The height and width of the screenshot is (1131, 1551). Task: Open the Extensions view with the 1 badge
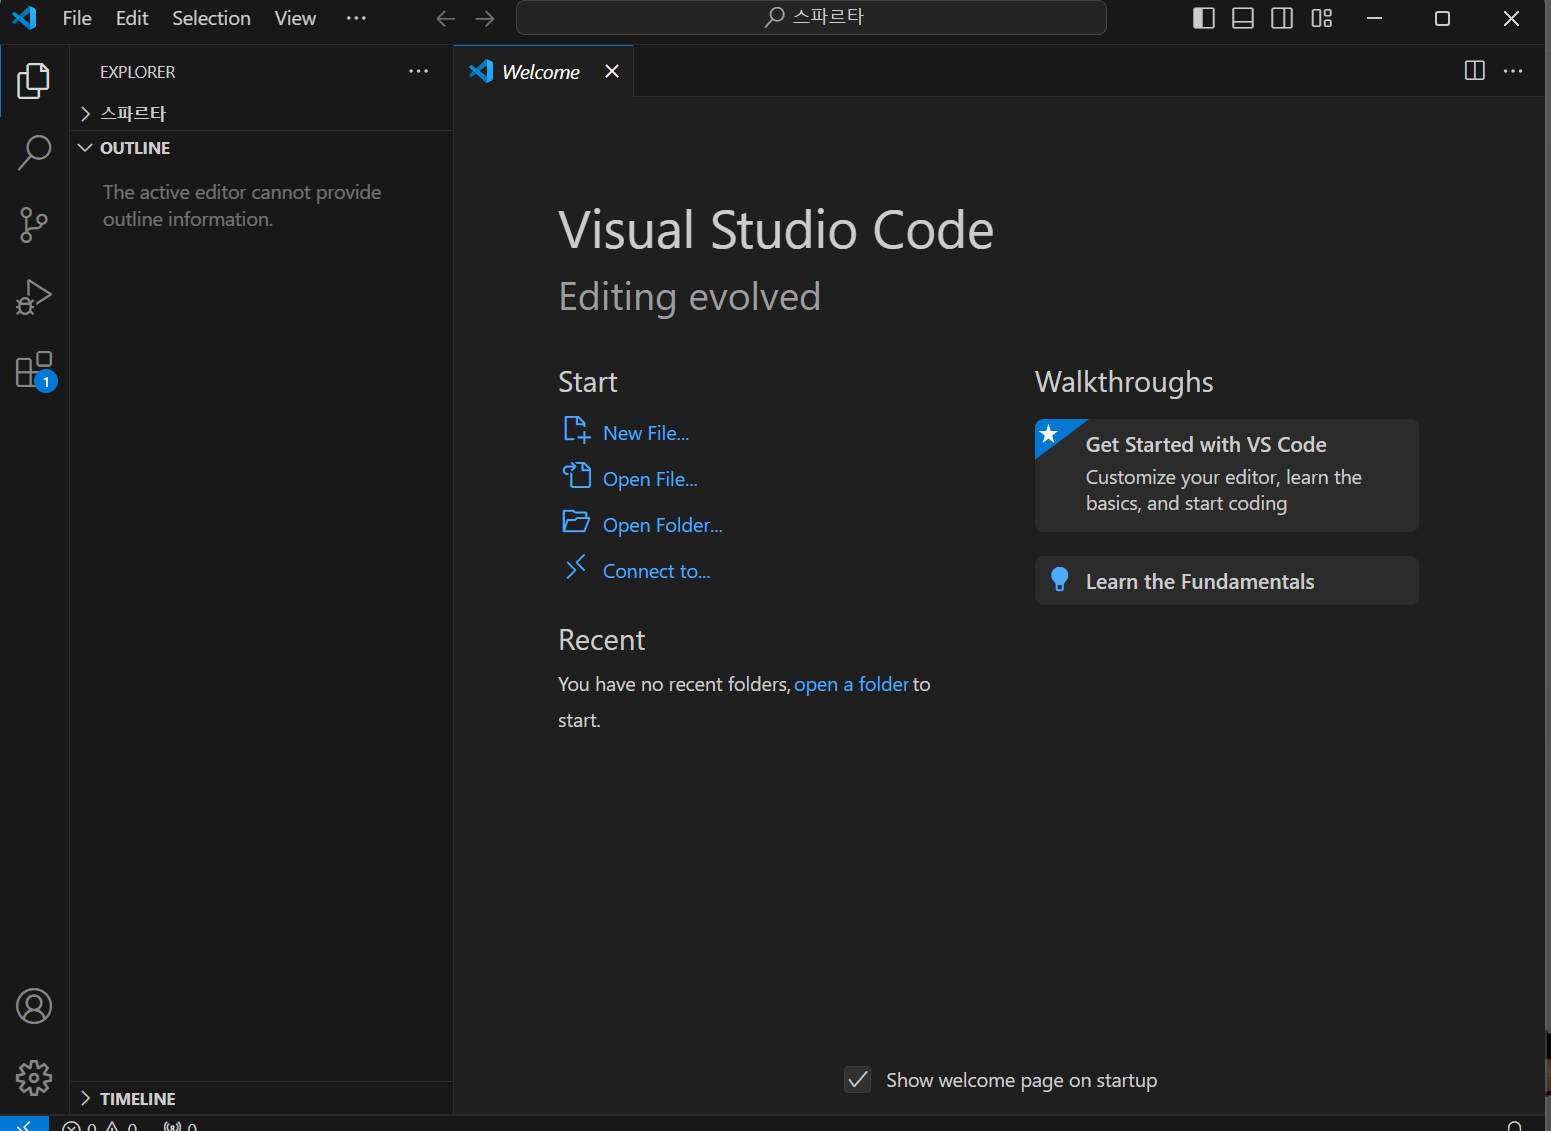34,370
